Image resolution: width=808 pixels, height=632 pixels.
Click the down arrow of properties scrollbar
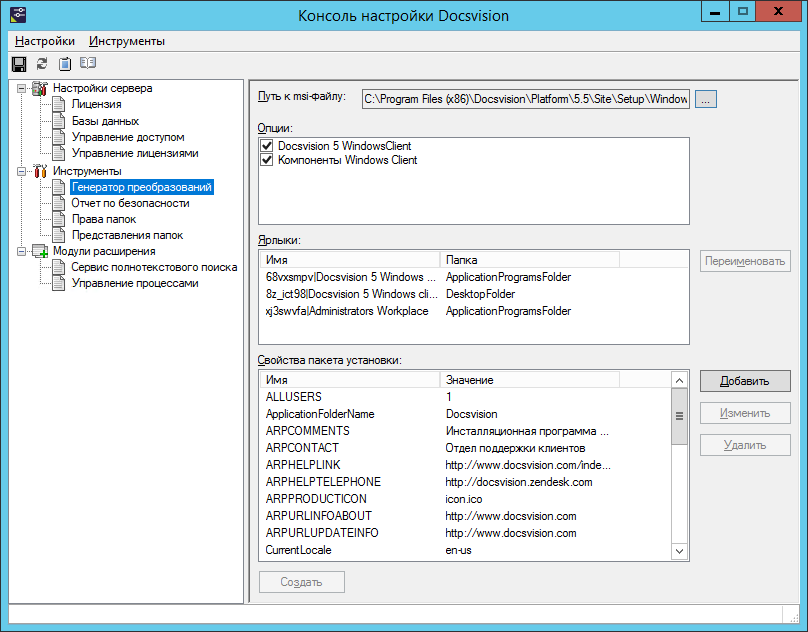click(679, 551)
